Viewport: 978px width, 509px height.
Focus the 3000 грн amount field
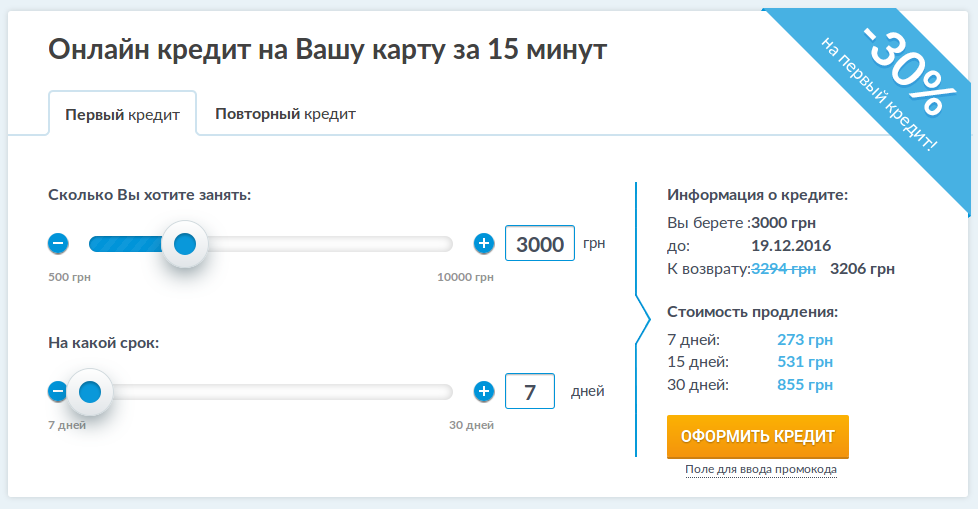pos(540,243)
